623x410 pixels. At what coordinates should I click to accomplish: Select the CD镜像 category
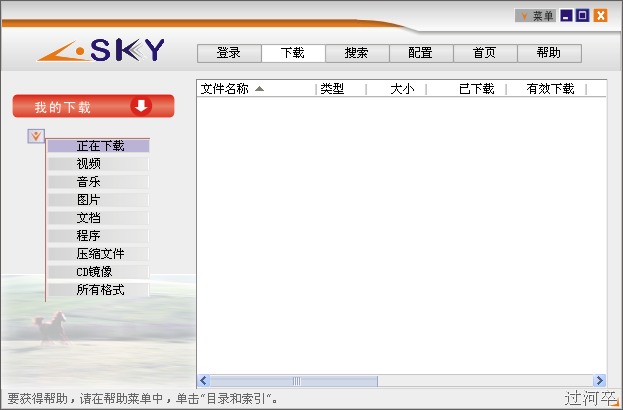[99, 272]
